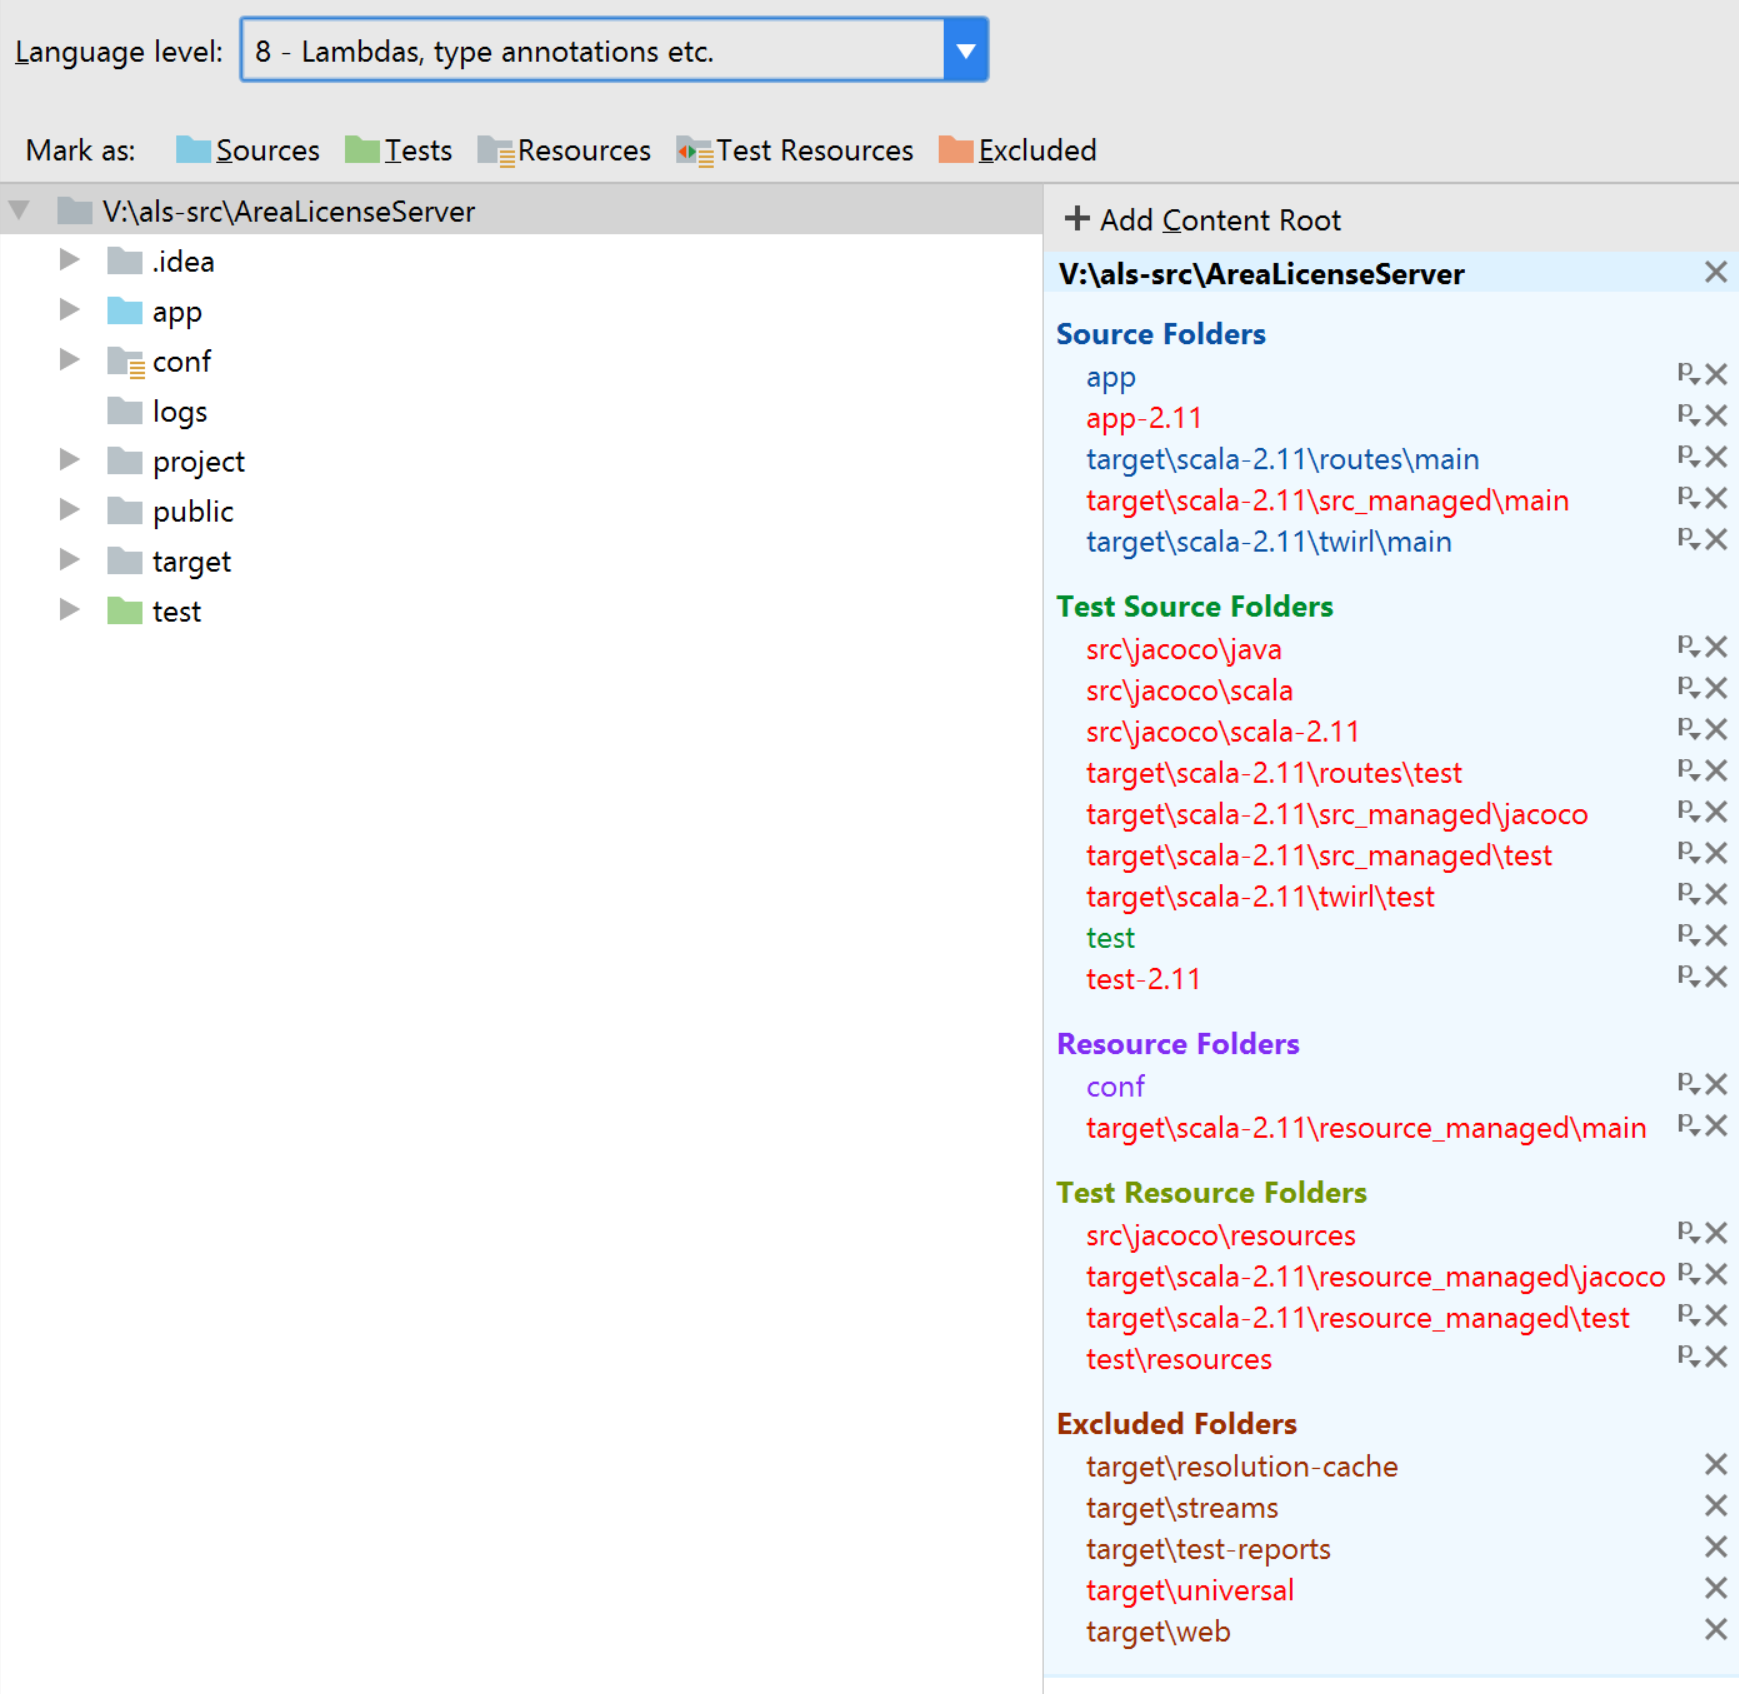This screenshot has width=1739, height=1694.
Task: Mark selected folder as Tests
Action: [399, 150]
